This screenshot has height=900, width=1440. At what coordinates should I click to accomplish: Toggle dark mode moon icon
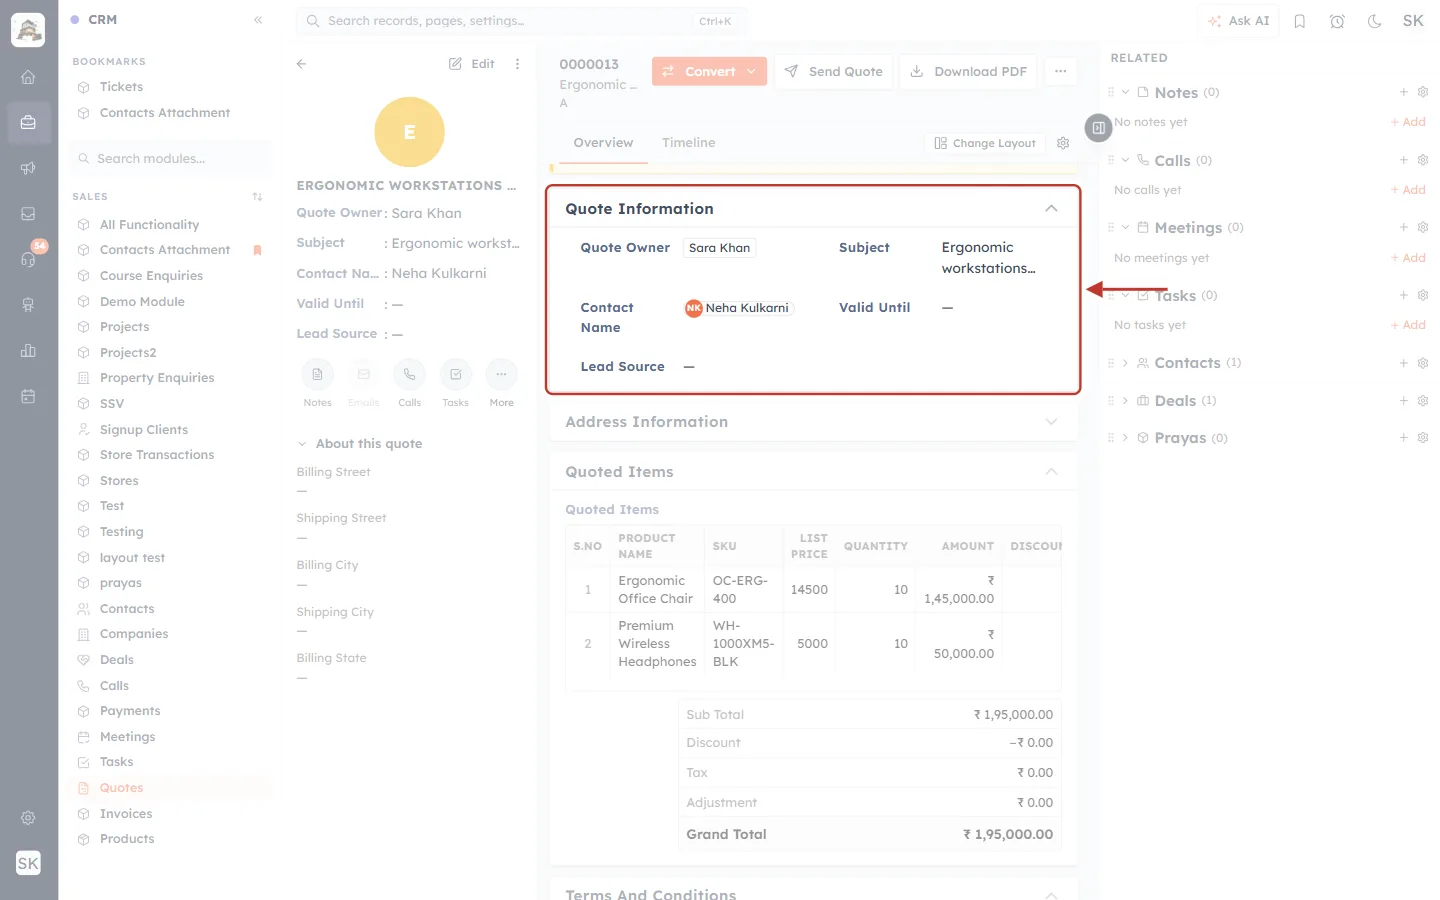[1375, 21]
